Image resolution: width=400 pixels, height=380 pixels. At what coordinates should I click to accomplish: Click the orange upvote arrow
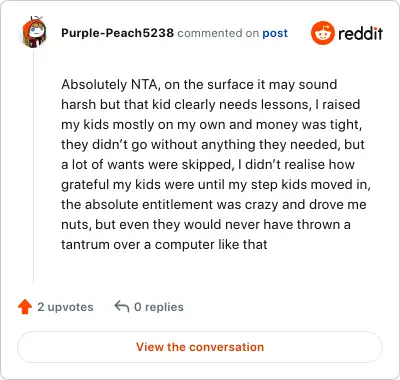click(25, 307)
